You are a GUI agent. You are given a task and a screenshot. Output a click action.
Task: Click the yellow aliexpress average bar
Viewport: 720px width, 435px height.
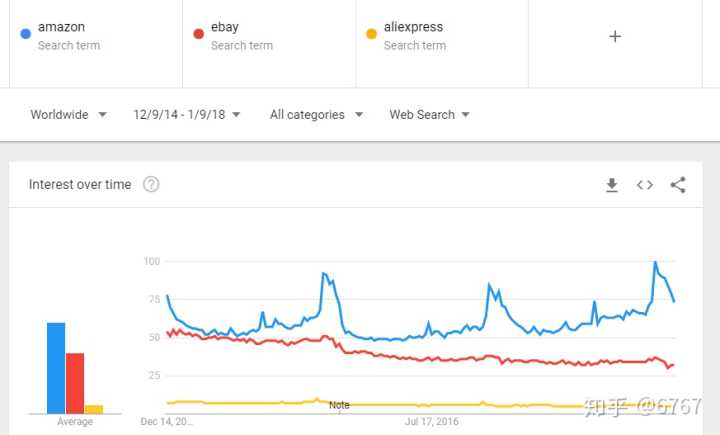click(94, 409)
